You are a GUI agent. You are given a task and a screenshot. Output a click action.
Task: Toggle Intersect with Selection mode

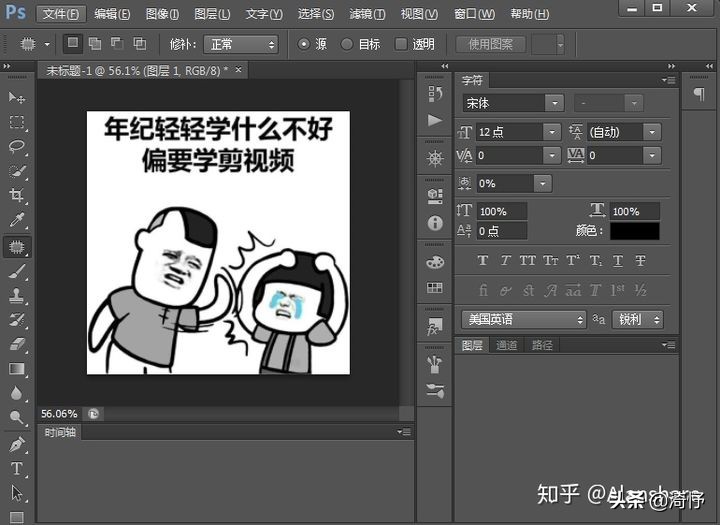140,44
